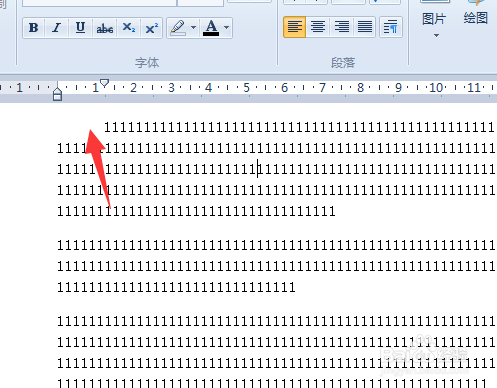The height and width of the screenshot is (388, 497).
Task: Click the left indent marker on ruler
Action: (57, 92)
